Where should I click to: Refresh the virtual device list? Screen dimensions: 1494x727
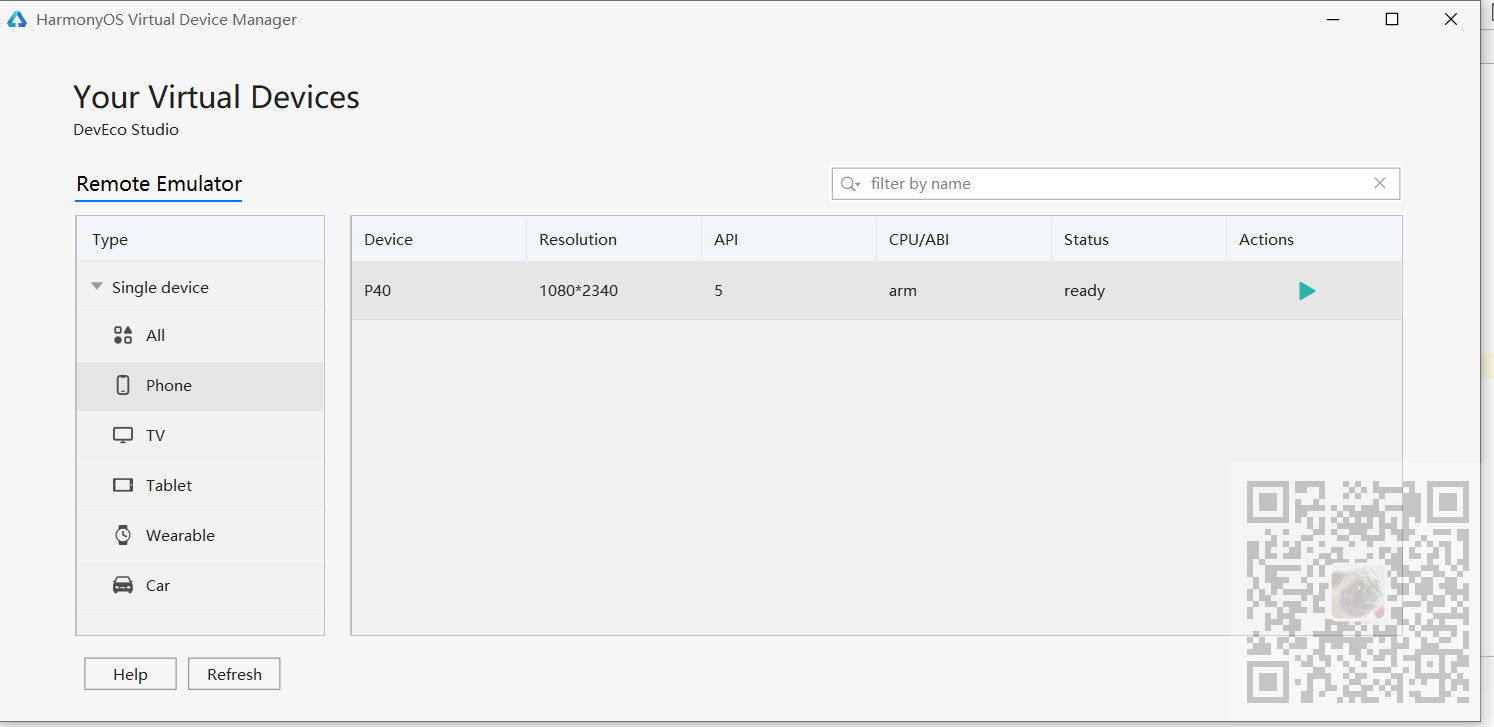234,674
